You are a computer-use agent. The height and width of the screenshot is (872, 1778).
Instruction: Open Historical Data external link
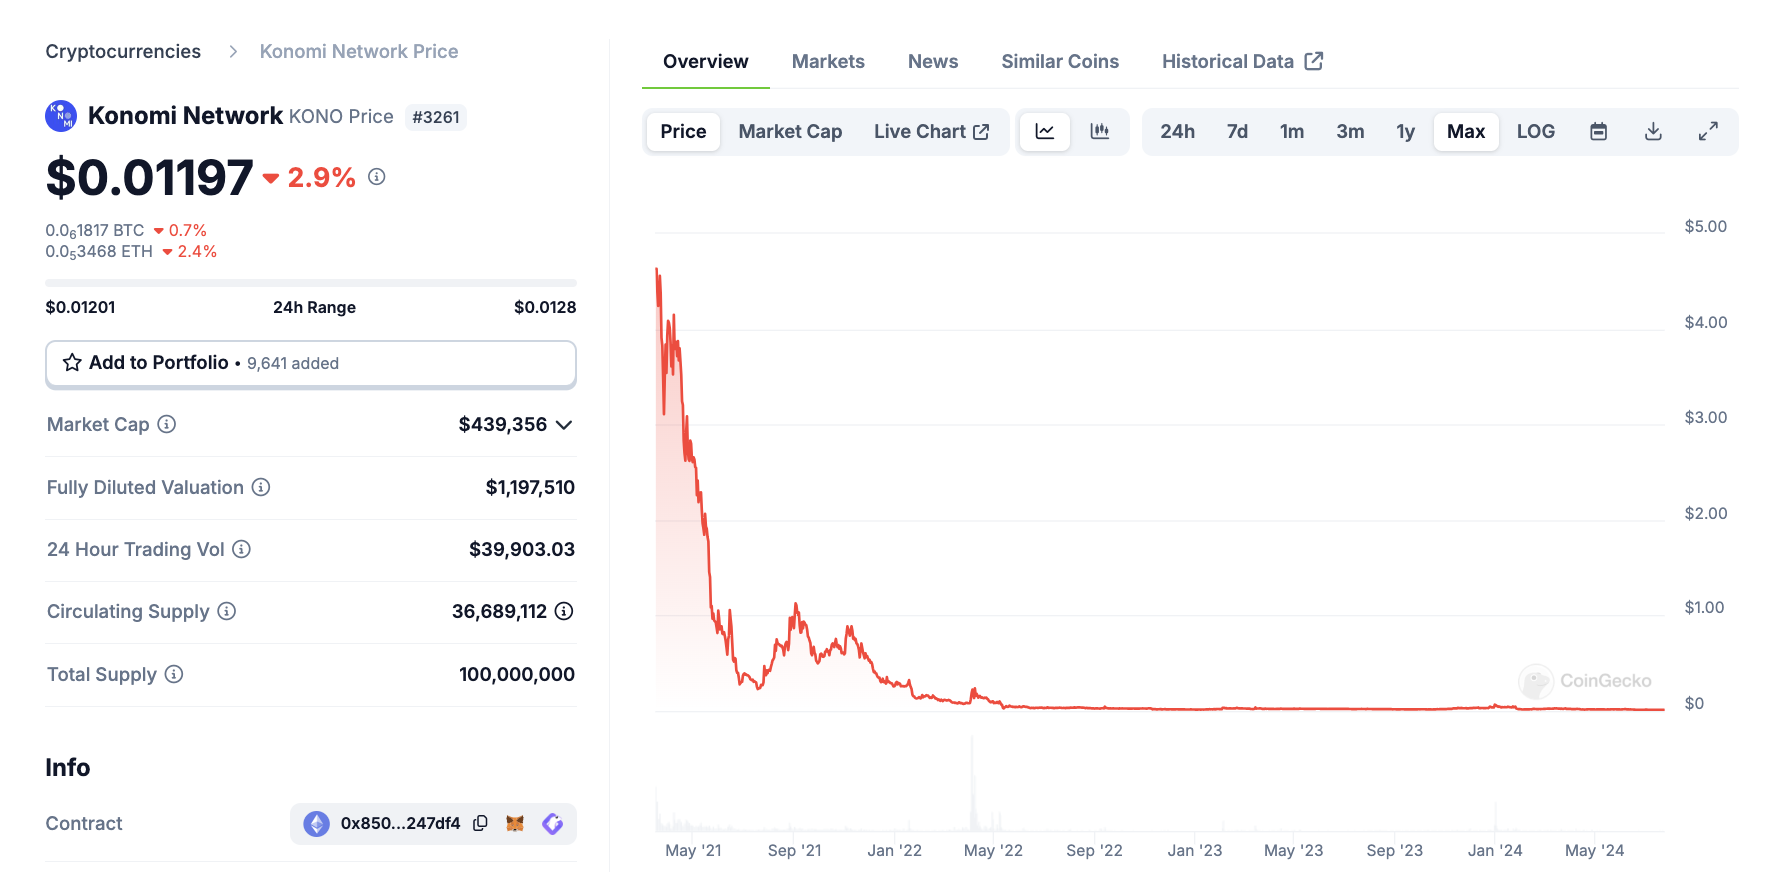tap(1241, 62)
